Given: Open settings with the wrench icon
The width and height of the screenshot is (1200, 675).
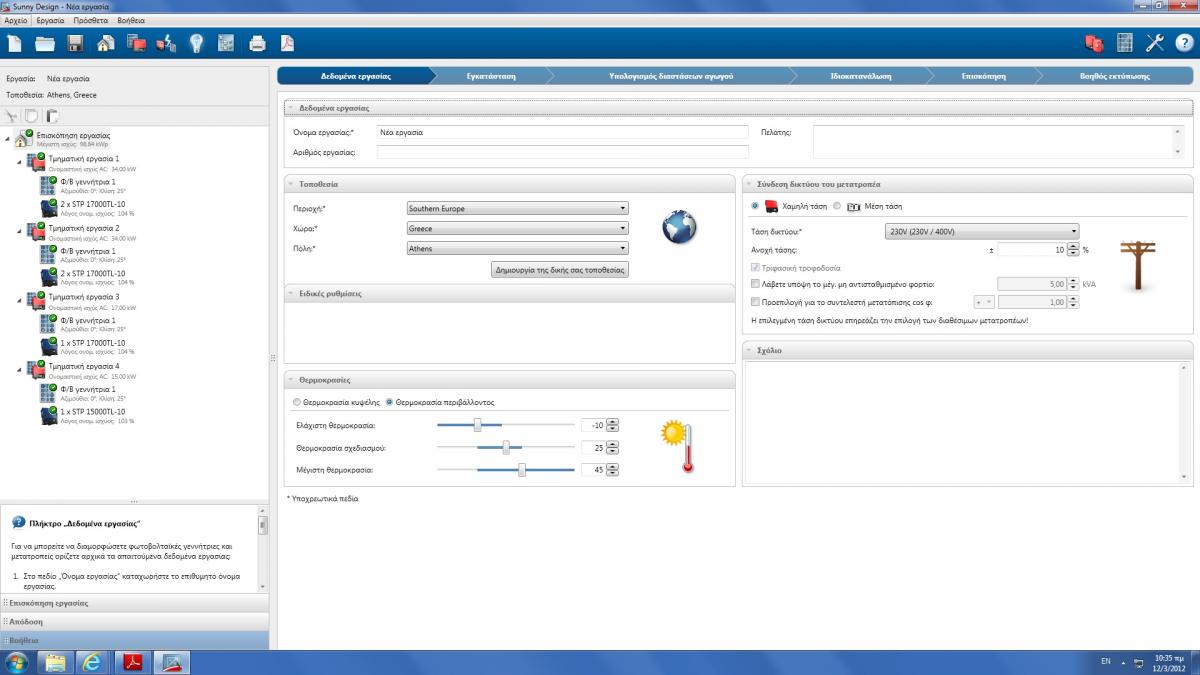Looking at the screenshot, I should (1154, 43).
